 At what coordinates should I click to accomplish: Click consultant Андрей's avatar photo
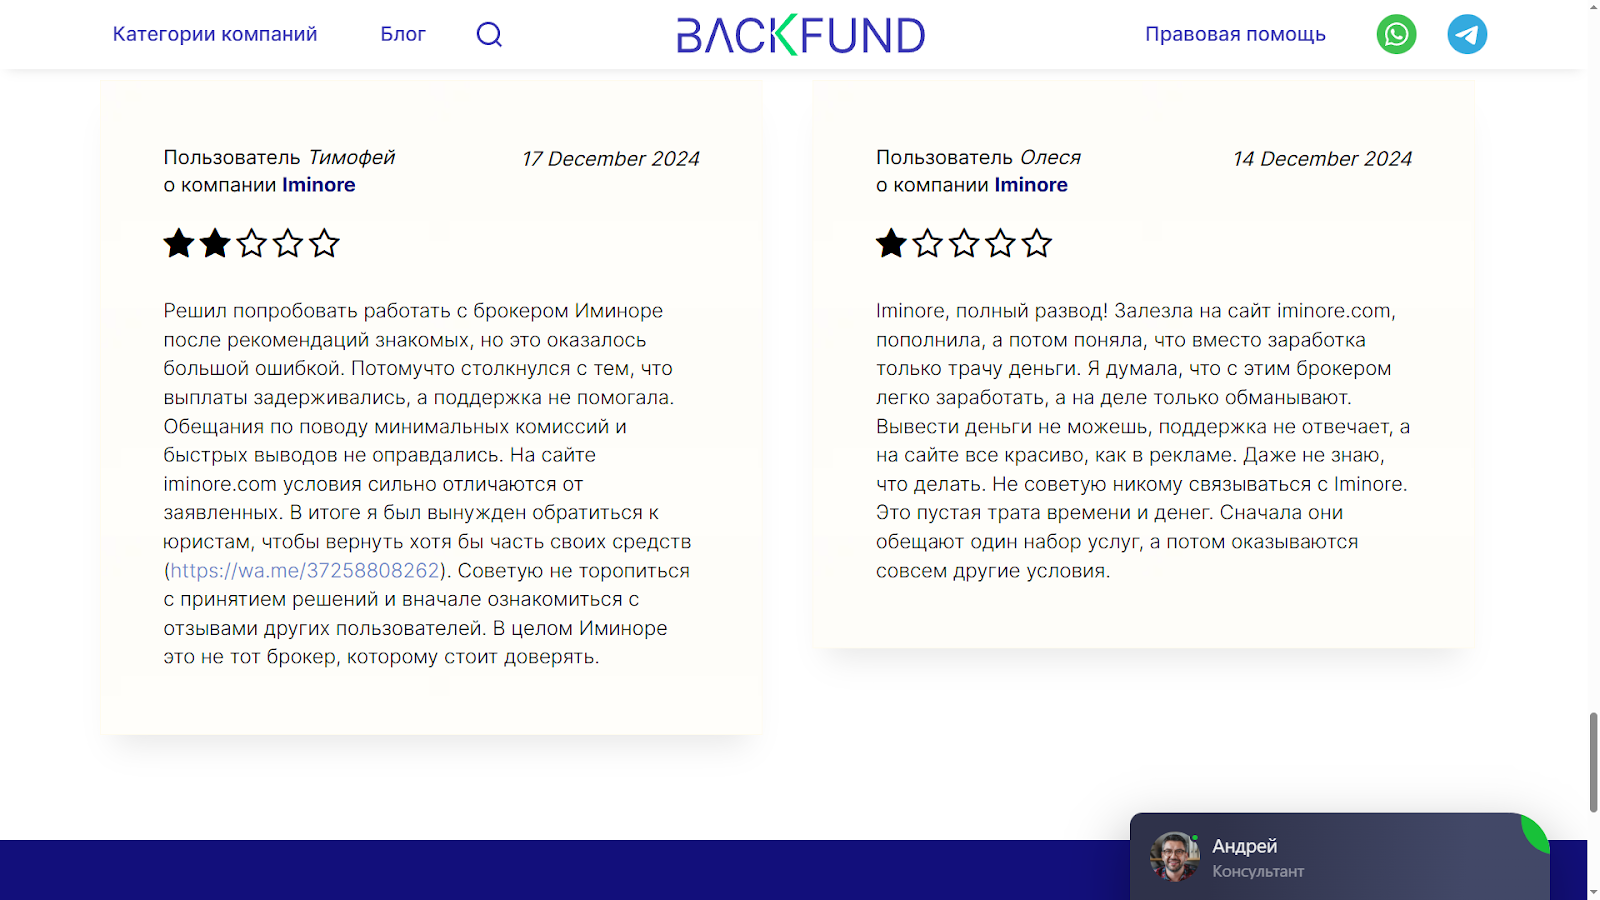(1174, 857)
